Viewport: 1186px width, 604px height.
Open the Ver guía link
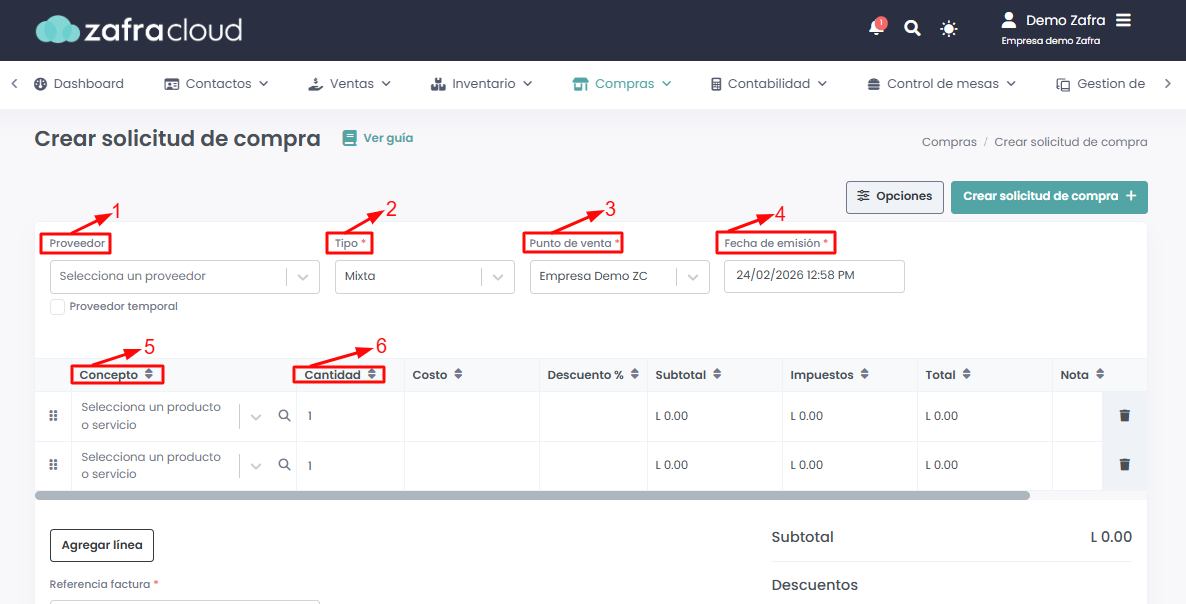pyautogui.click(x=378, y=138)
